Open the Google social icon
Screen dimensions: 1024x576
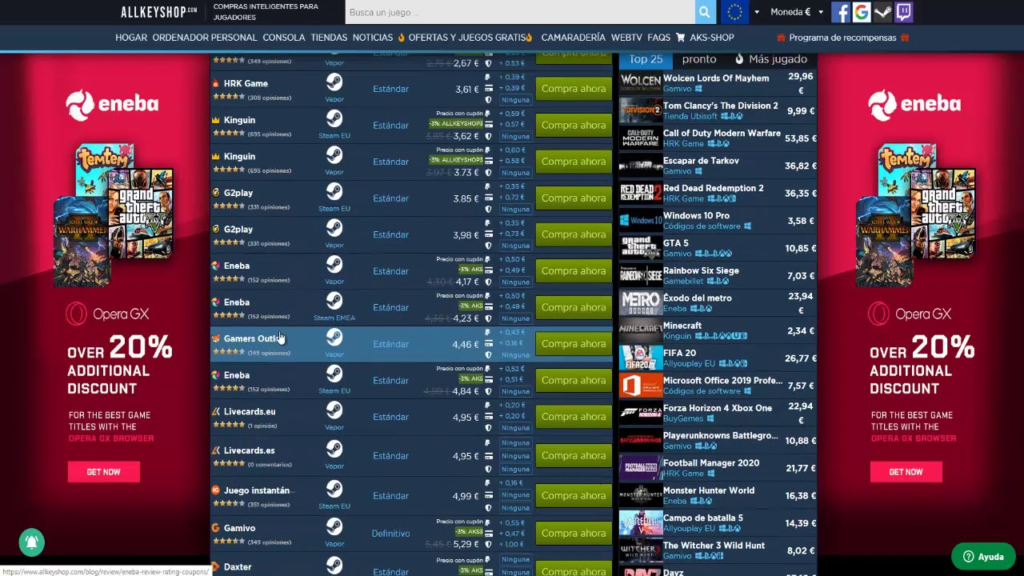[861, 12]
